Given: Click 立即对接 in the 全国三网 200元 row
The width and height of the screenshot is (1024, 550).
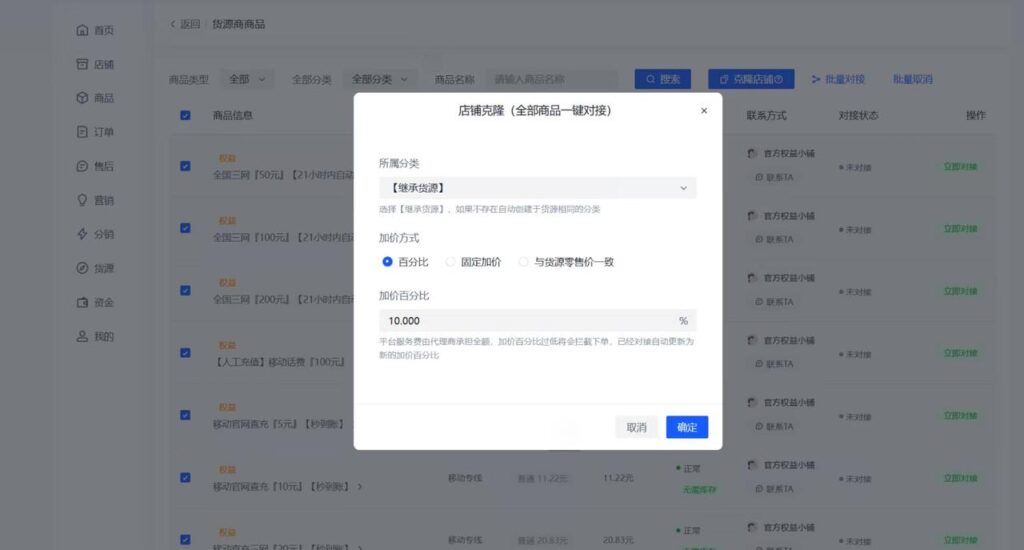Looking at the screenshot, I should tap(960, 291).
